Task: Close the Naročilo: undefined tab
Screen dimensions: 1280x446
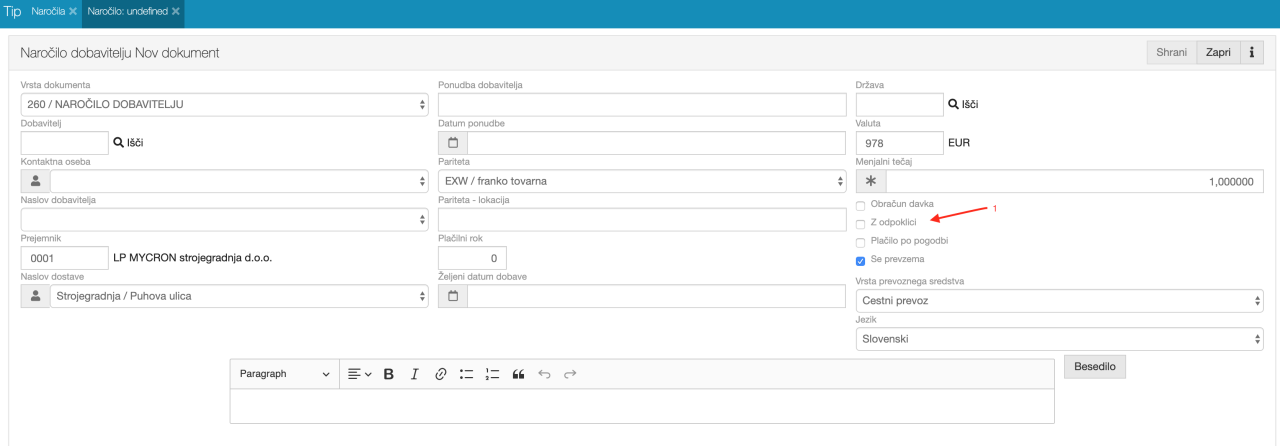Action: pos(176,11)
